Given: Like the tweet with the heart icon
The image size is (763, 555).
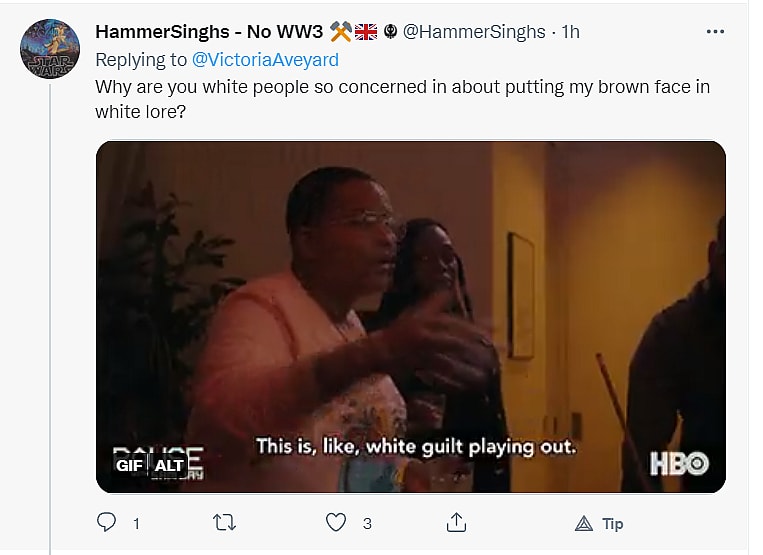Looking at the screenshot, I should coord(336,522).
